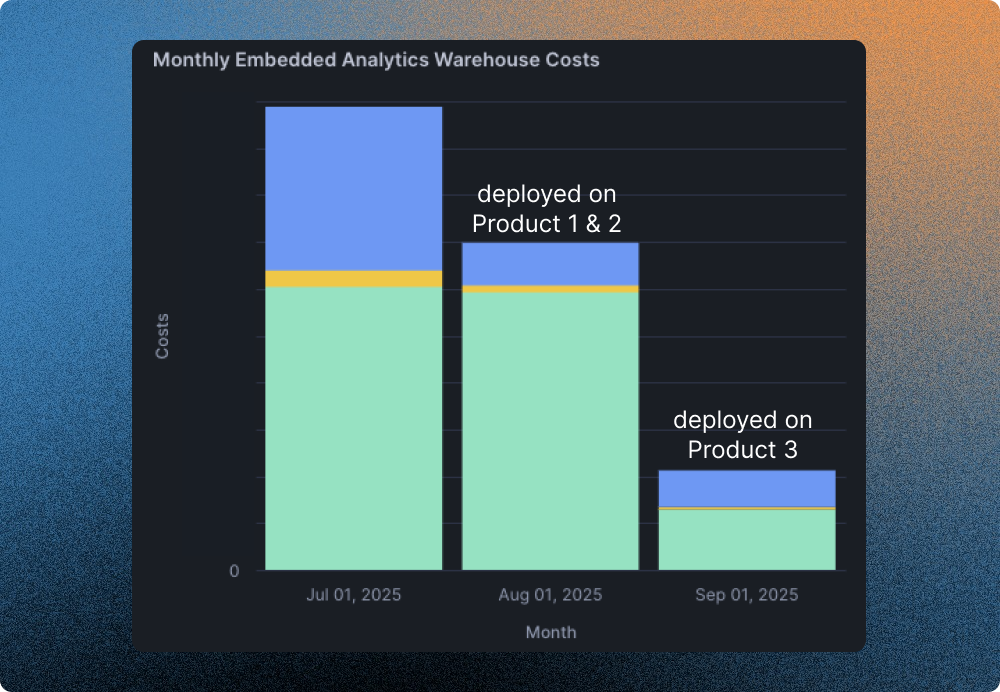Click the green segment of the August bar
This screenshot has height=692, width=1000.
pyautogui.click(x=549, y=430)
